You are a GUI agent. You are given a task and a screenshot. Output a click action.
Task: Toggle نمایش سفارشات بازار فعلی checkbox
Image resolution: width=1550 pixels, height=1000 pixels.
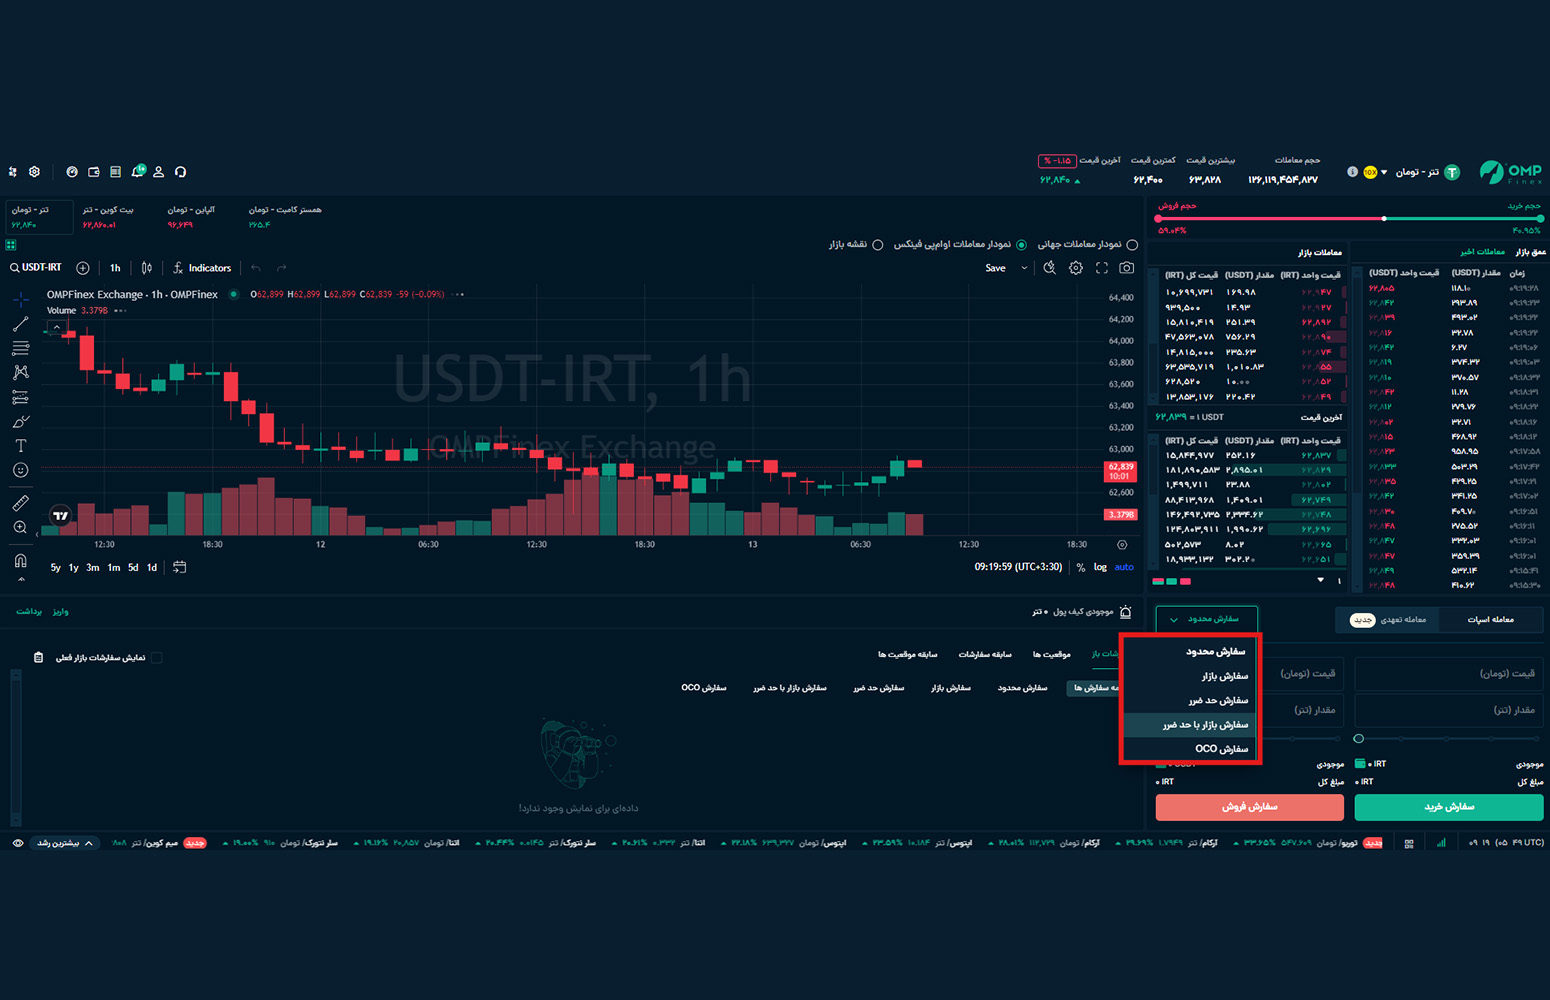click(156, 658)
